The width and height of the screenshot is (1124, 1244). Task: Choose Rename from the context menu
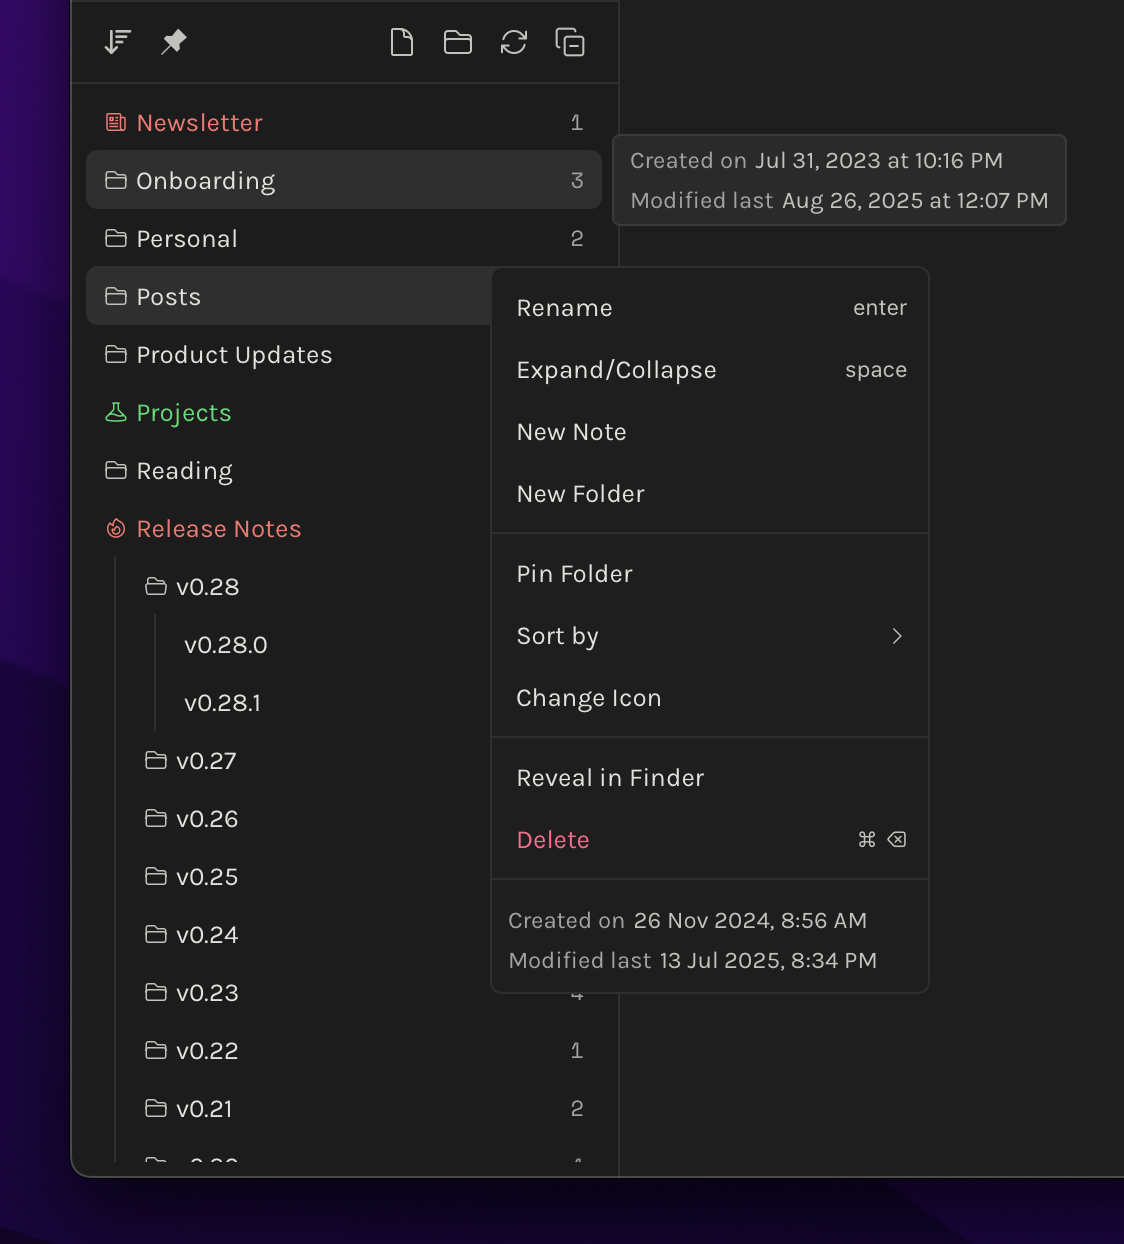pyautogui.click(x=564, y=307)
